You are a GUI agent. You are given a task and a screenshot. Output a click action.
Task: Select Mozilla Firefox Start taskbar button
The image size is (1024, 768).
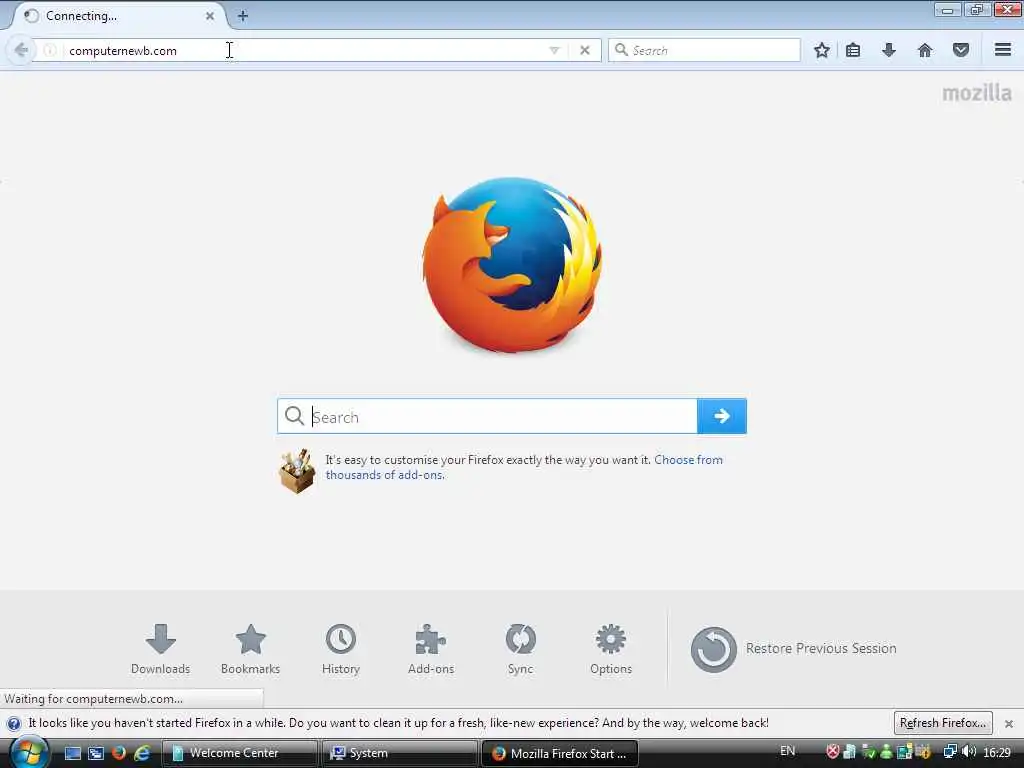point(559,753)
